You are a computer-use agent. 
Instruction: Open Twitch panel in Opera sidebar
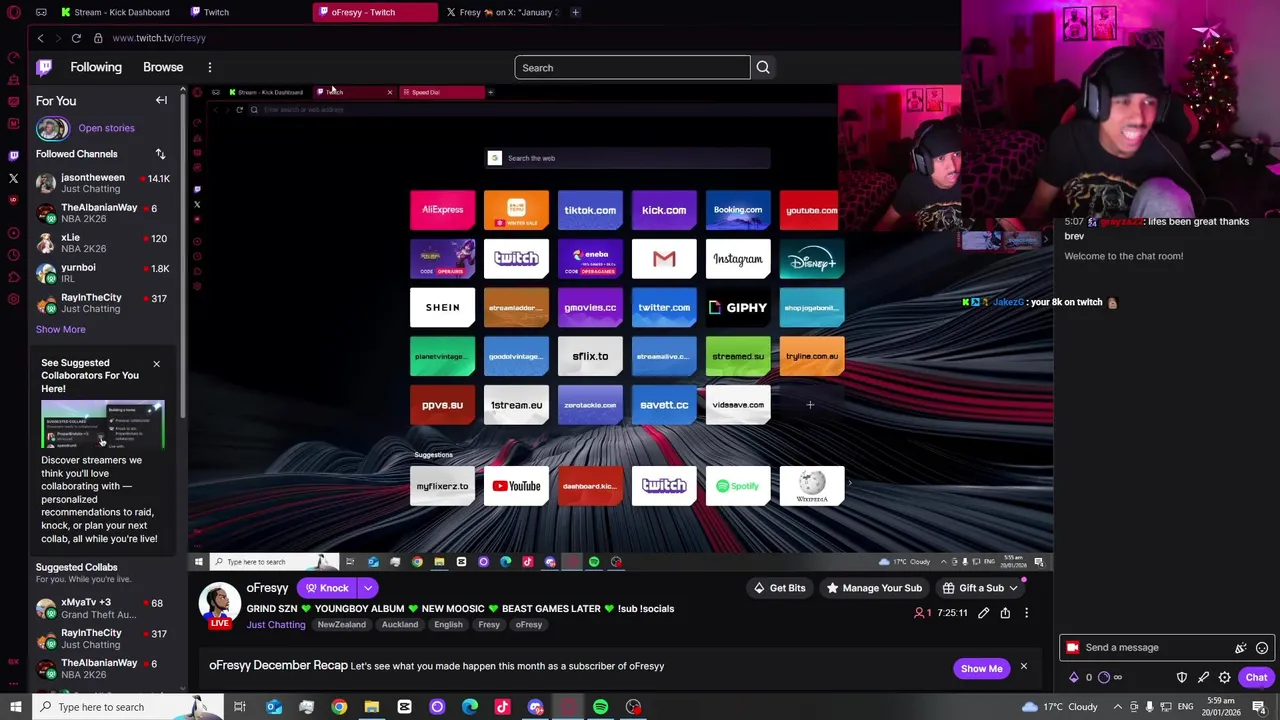coord(13,156)
